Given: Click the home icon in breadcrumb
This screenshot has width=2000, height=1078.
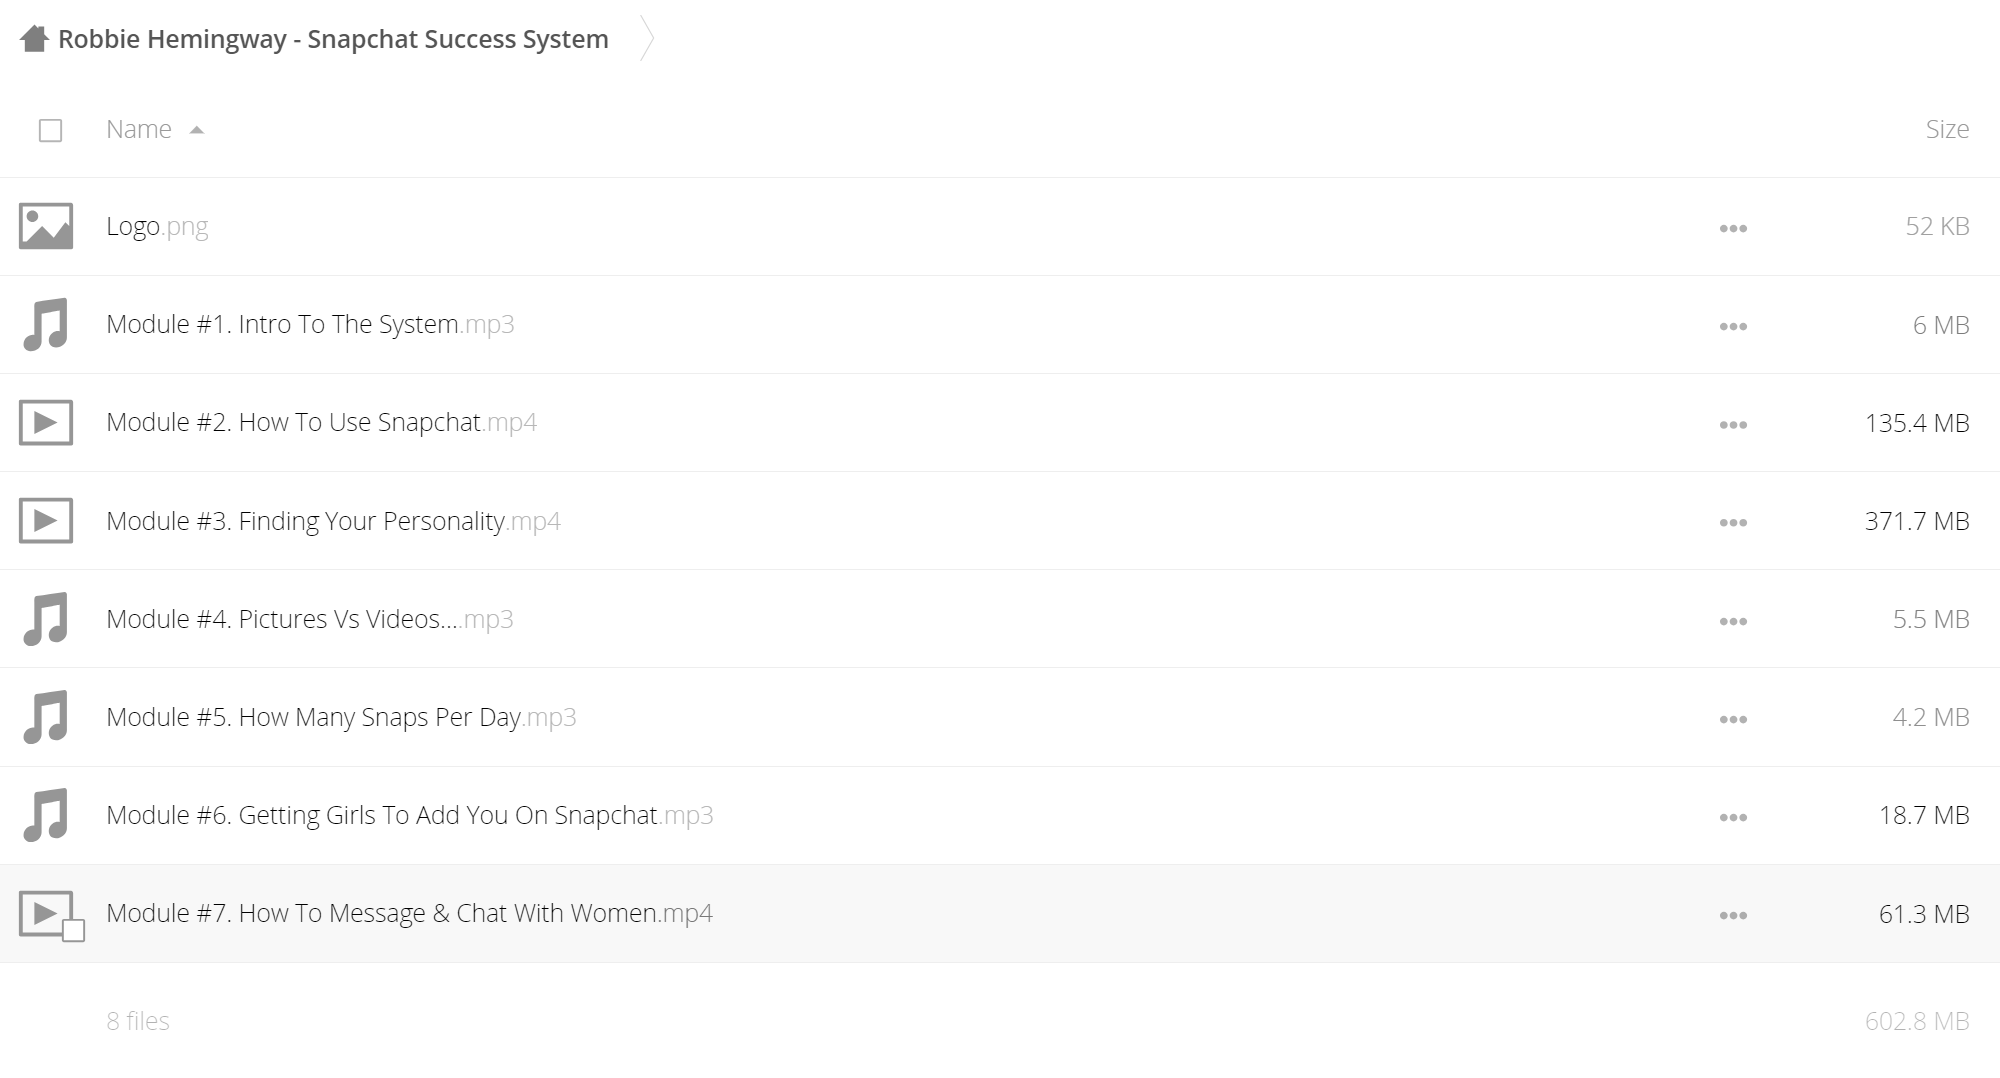Looking at the screenshot, I should pos(34,39).
